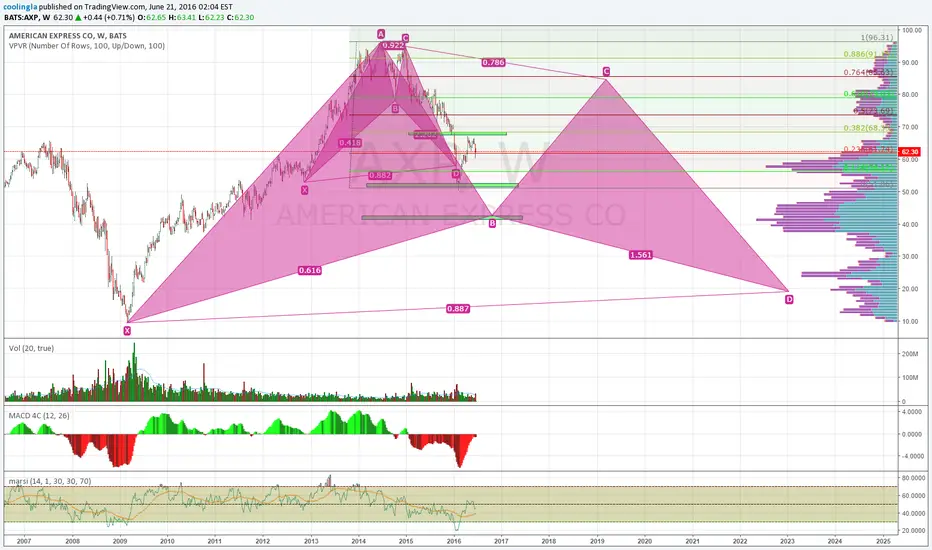Image resolution: width=932 pixels, height=550 pixels.
Task: Click the 80.0000 marsi axis label
Action: pyautogui.click(x=913, y=478)
